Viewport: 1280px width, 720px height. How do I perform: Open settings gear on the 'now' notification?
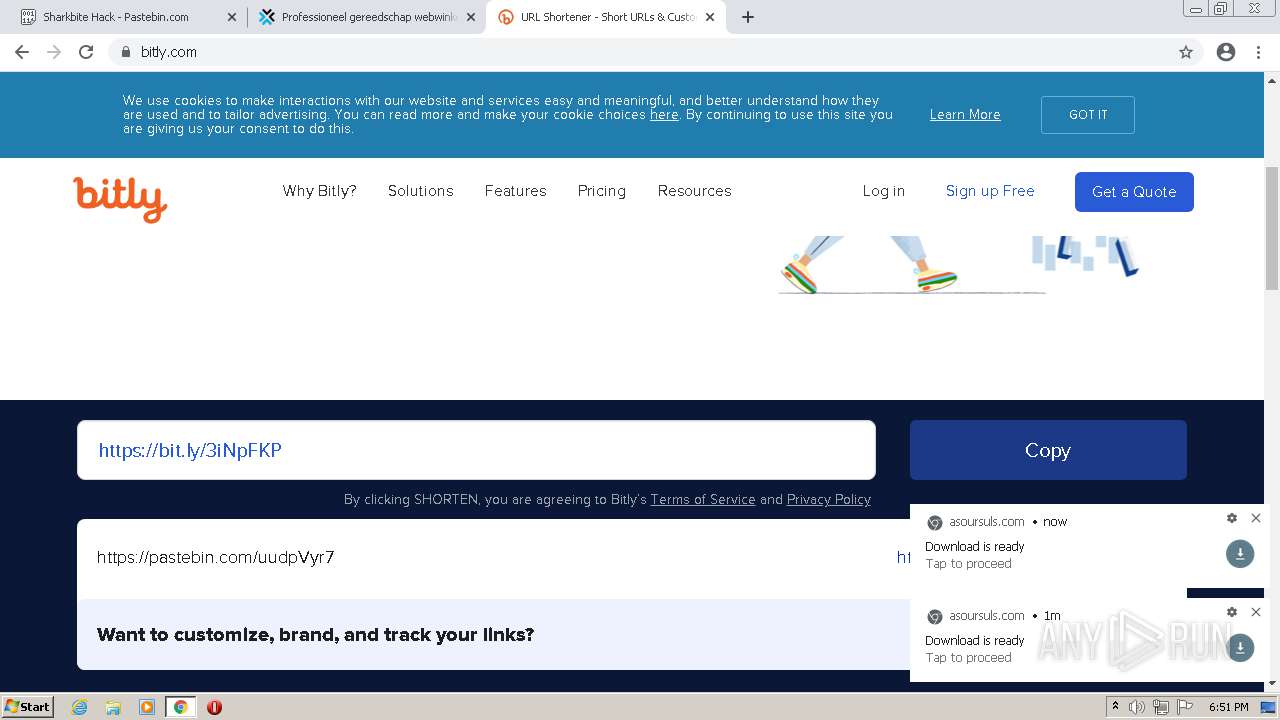(x=1232, y=518)
